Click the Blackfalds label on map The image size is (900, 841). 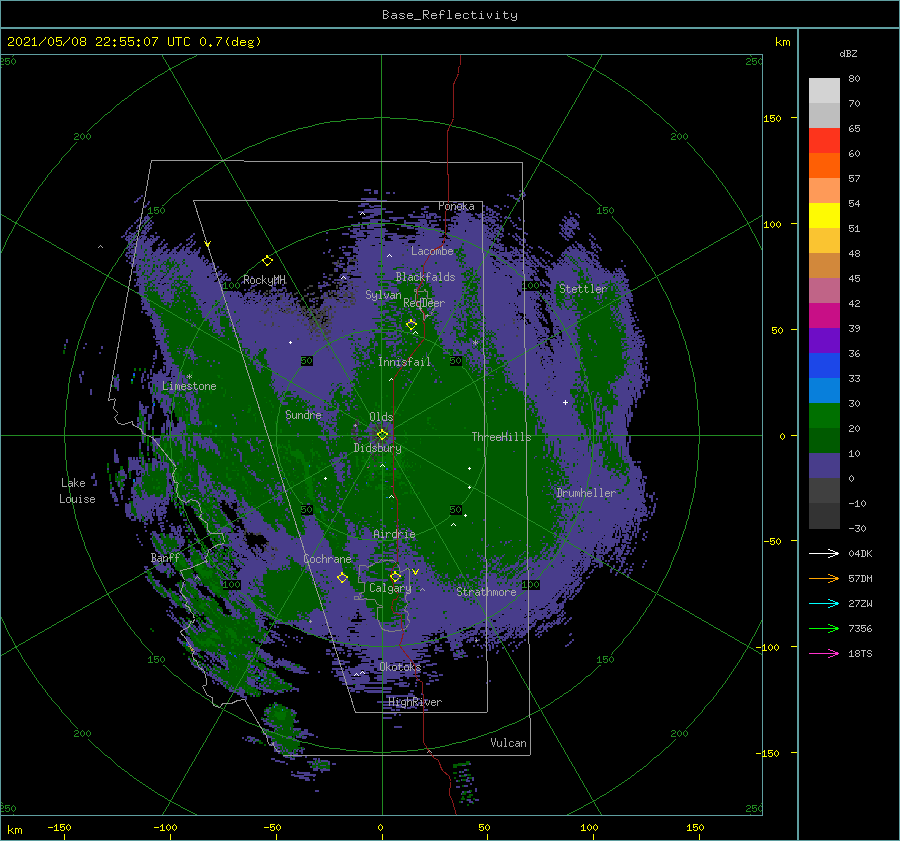pos(425,277)
